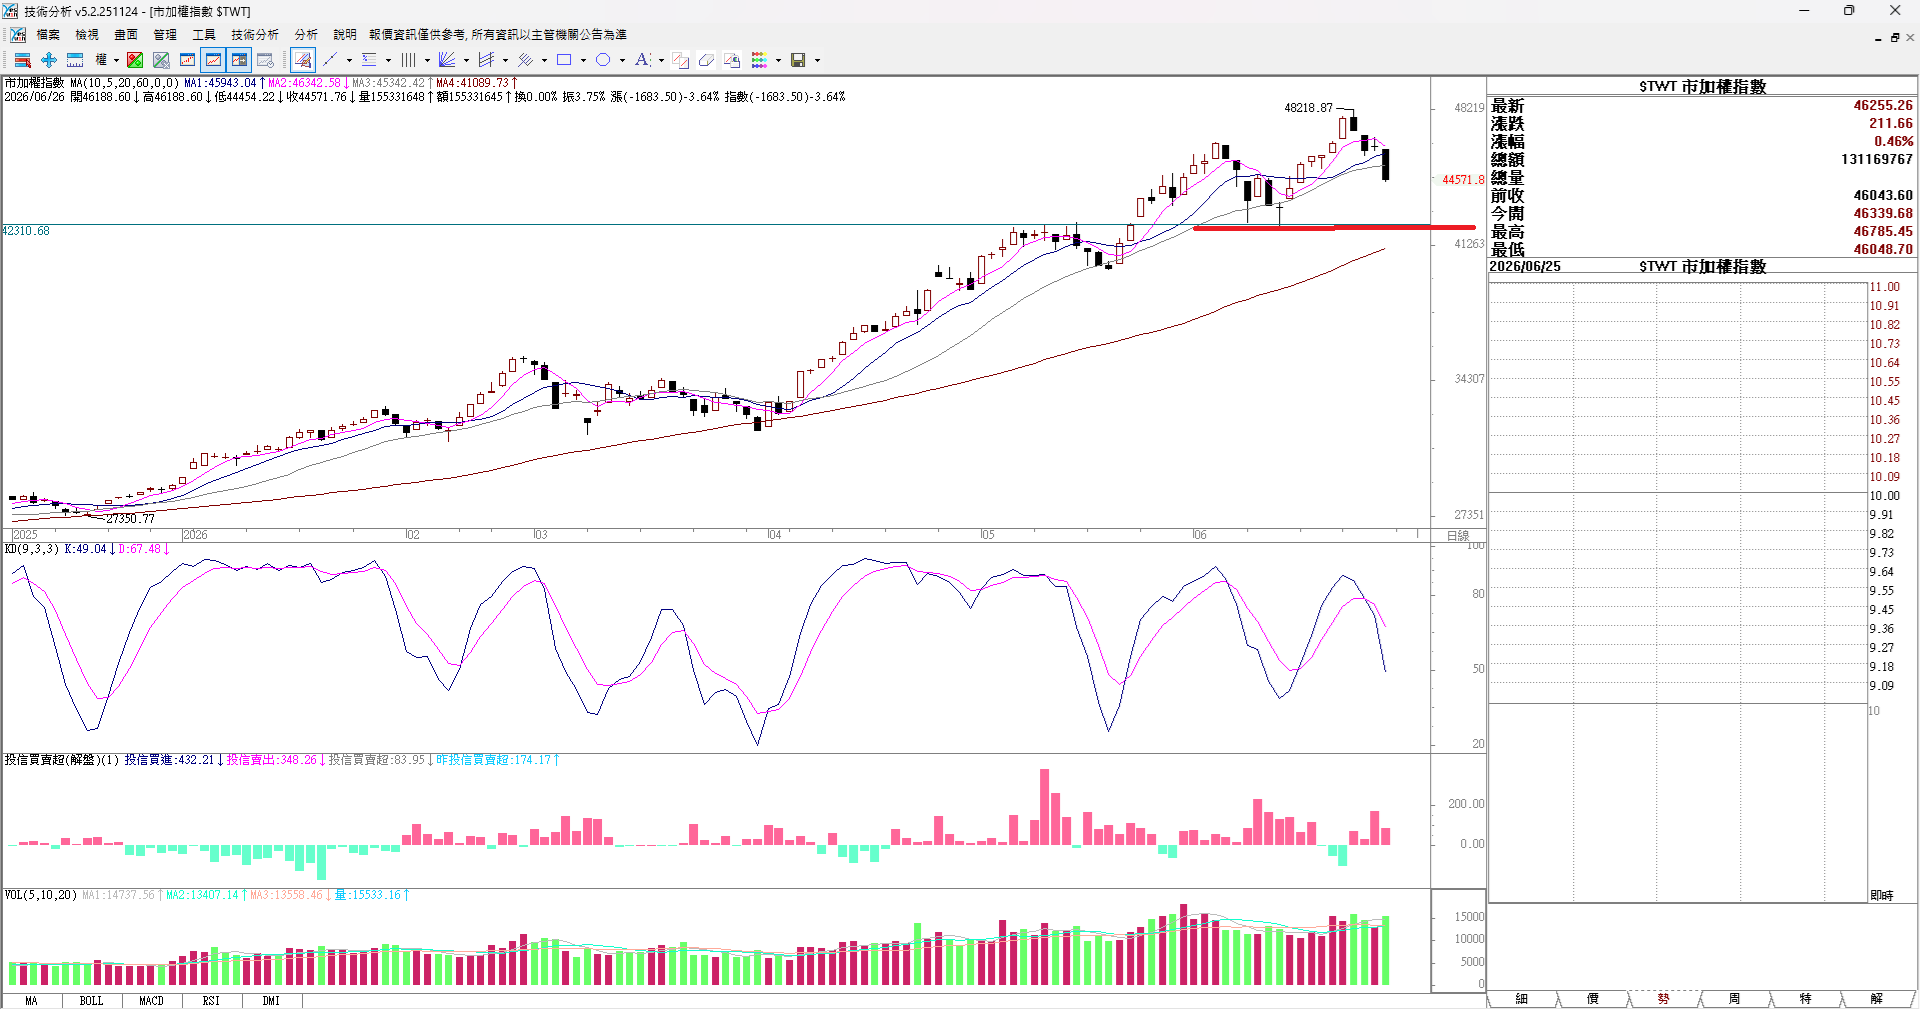Select the trend line drawing tool
Screen dimensions: 1920x1009
tap(330, 60)
